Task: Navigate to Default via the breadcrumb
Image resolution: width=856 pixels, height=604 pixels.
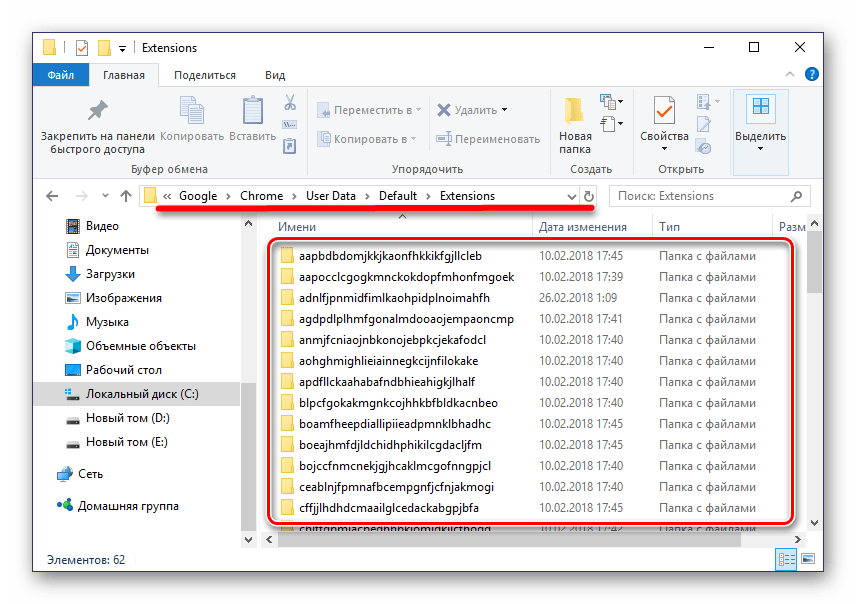Action: click(399, 195)
